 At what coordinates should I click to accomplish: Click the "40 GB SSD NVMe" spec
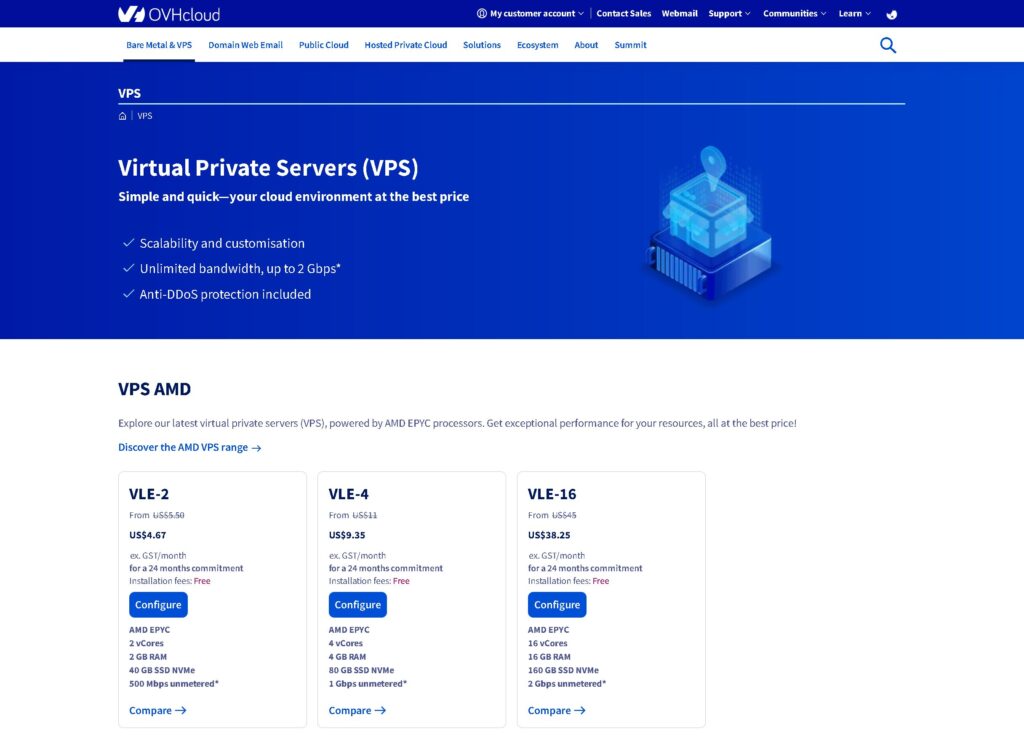tap(162, 670)
